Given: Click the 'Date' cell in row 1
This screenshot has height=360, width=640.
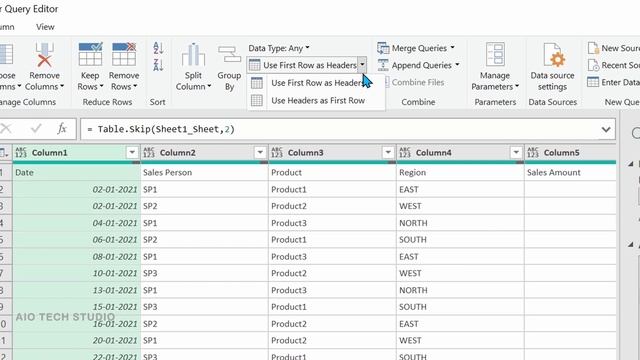Looking at the screenshot, I should tap(76, 172).
